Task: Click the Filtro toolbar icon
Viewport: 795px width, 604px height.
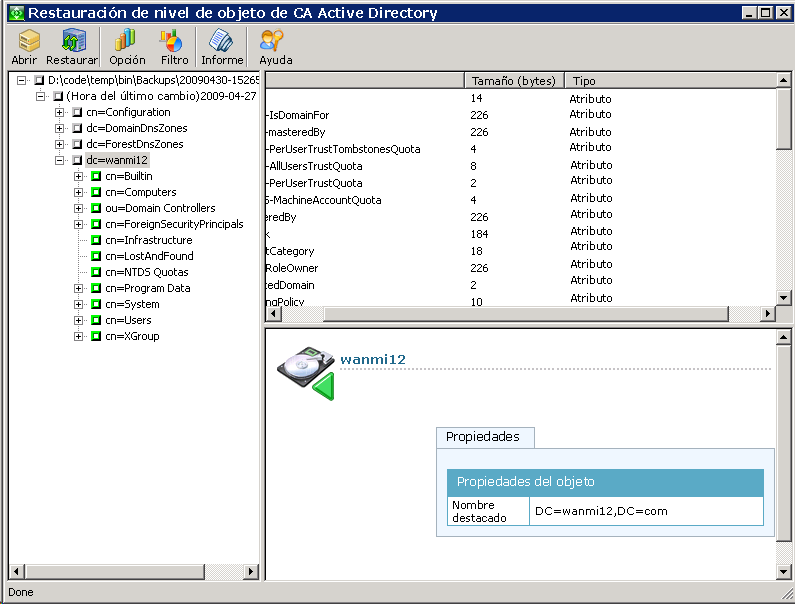Action: click(x=174, y=41)
